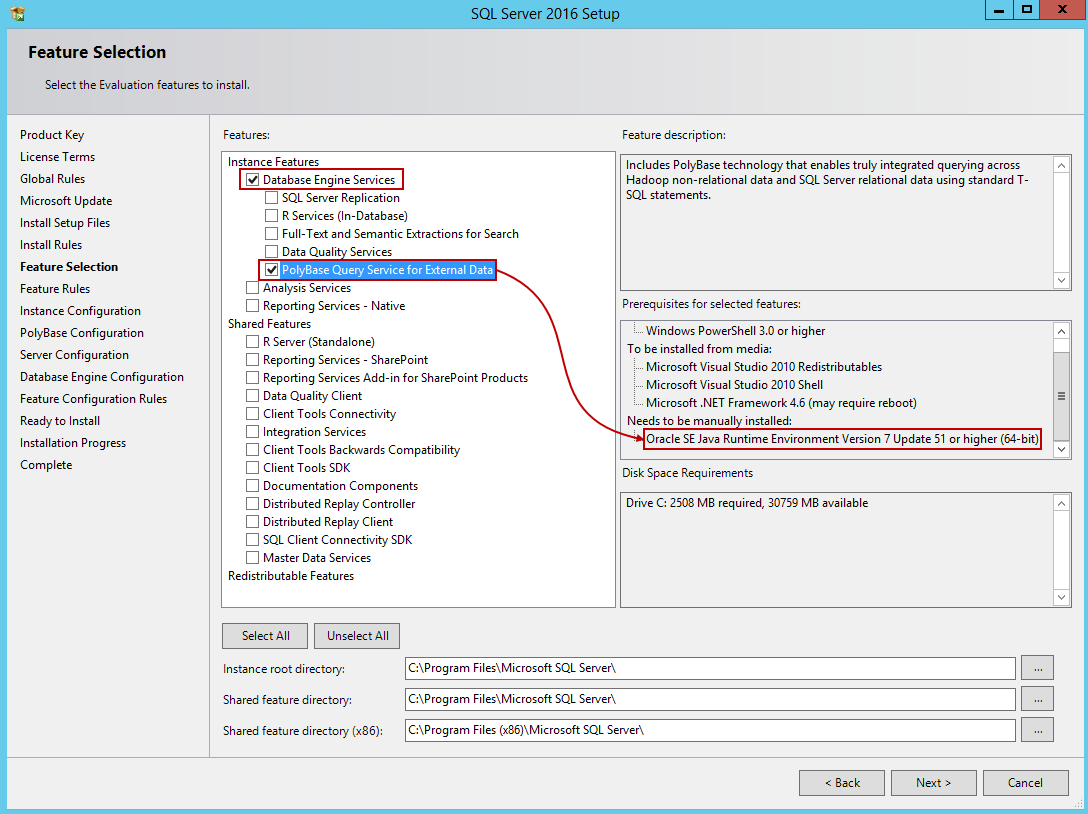Image resolution: width=1088 pixels, height=814 pixels.
Task: Go to Instance Configuration step
Action: pos(80,311)
